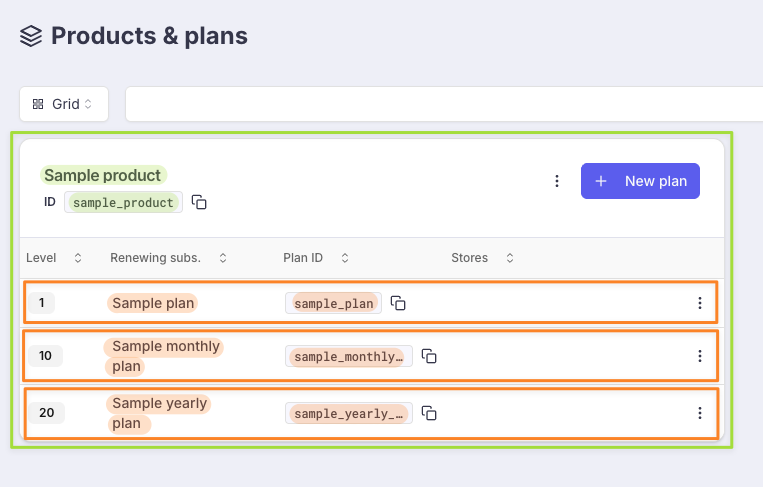
Task: Click the Sample product title
Action: click(102, 175)
